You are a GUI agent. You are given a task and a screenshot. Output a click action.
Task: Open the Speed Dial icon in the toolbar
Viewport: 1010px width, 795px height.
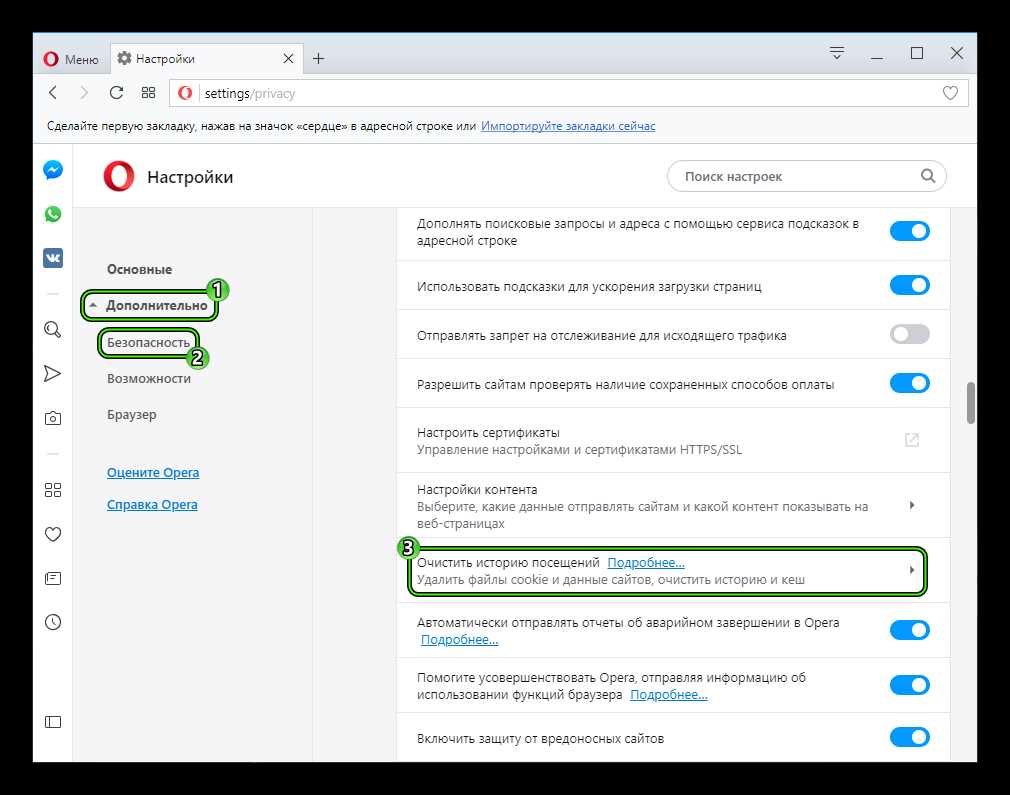pyautogui.click(x=148, y=93)
